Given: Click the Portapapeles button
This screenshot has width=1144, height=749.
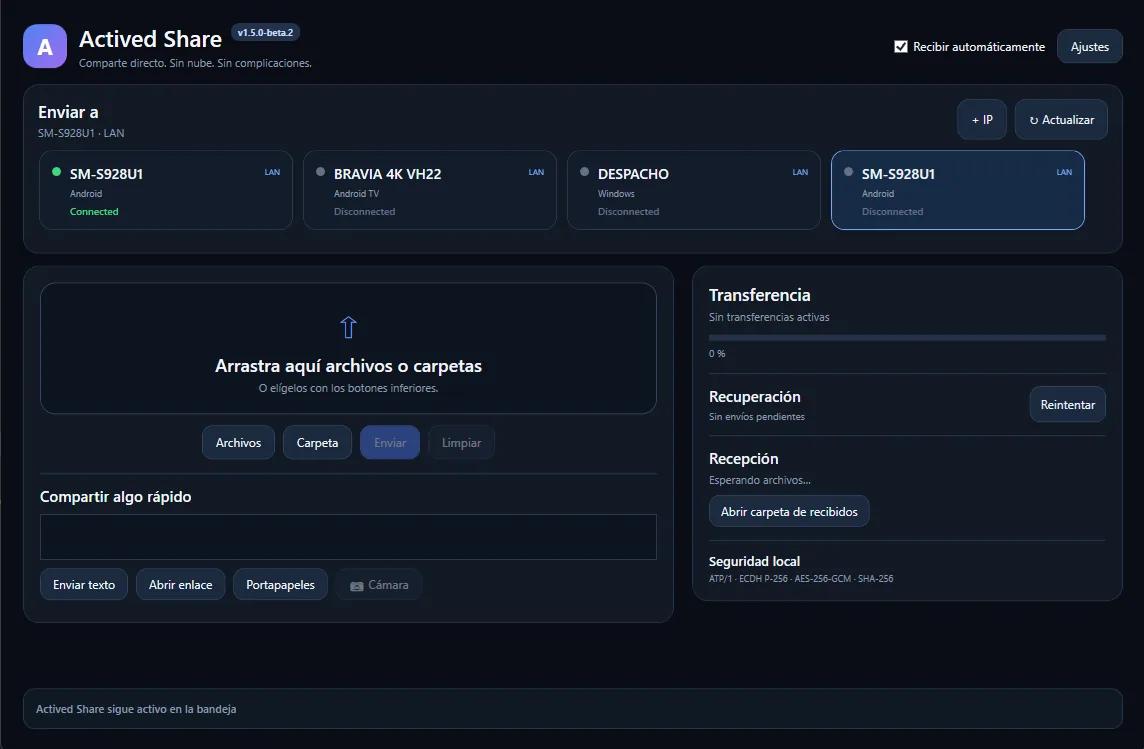Looking at the screenshot, I should [x=280, y=585].
